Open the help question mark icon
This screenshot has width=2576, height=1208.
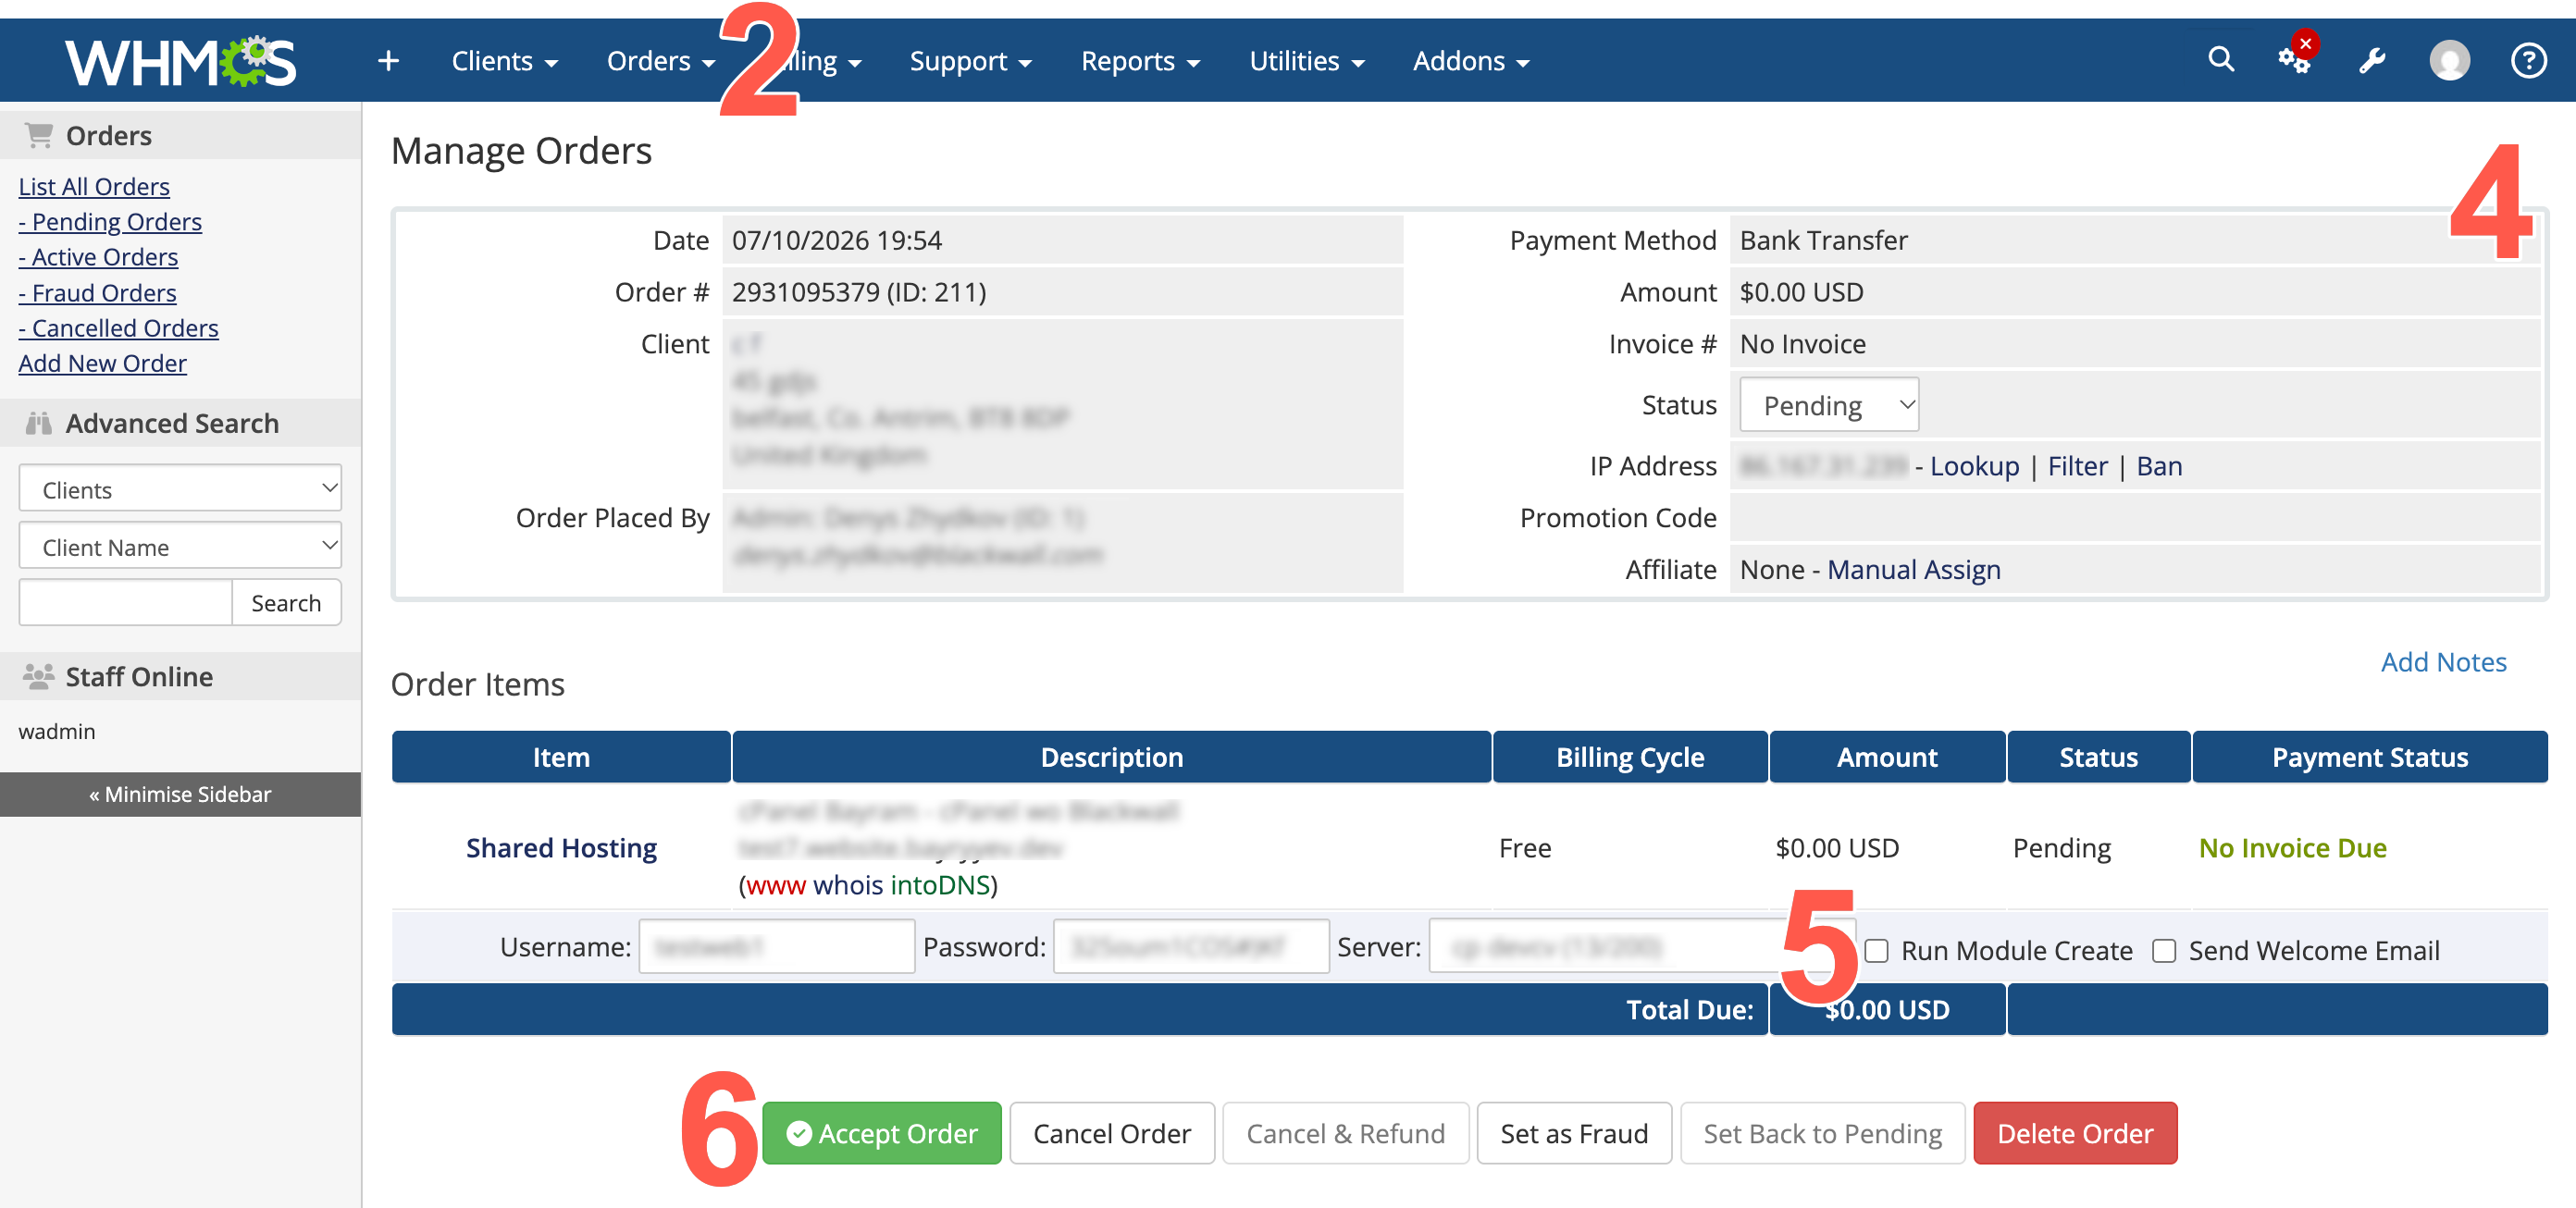click(2529, 60)
